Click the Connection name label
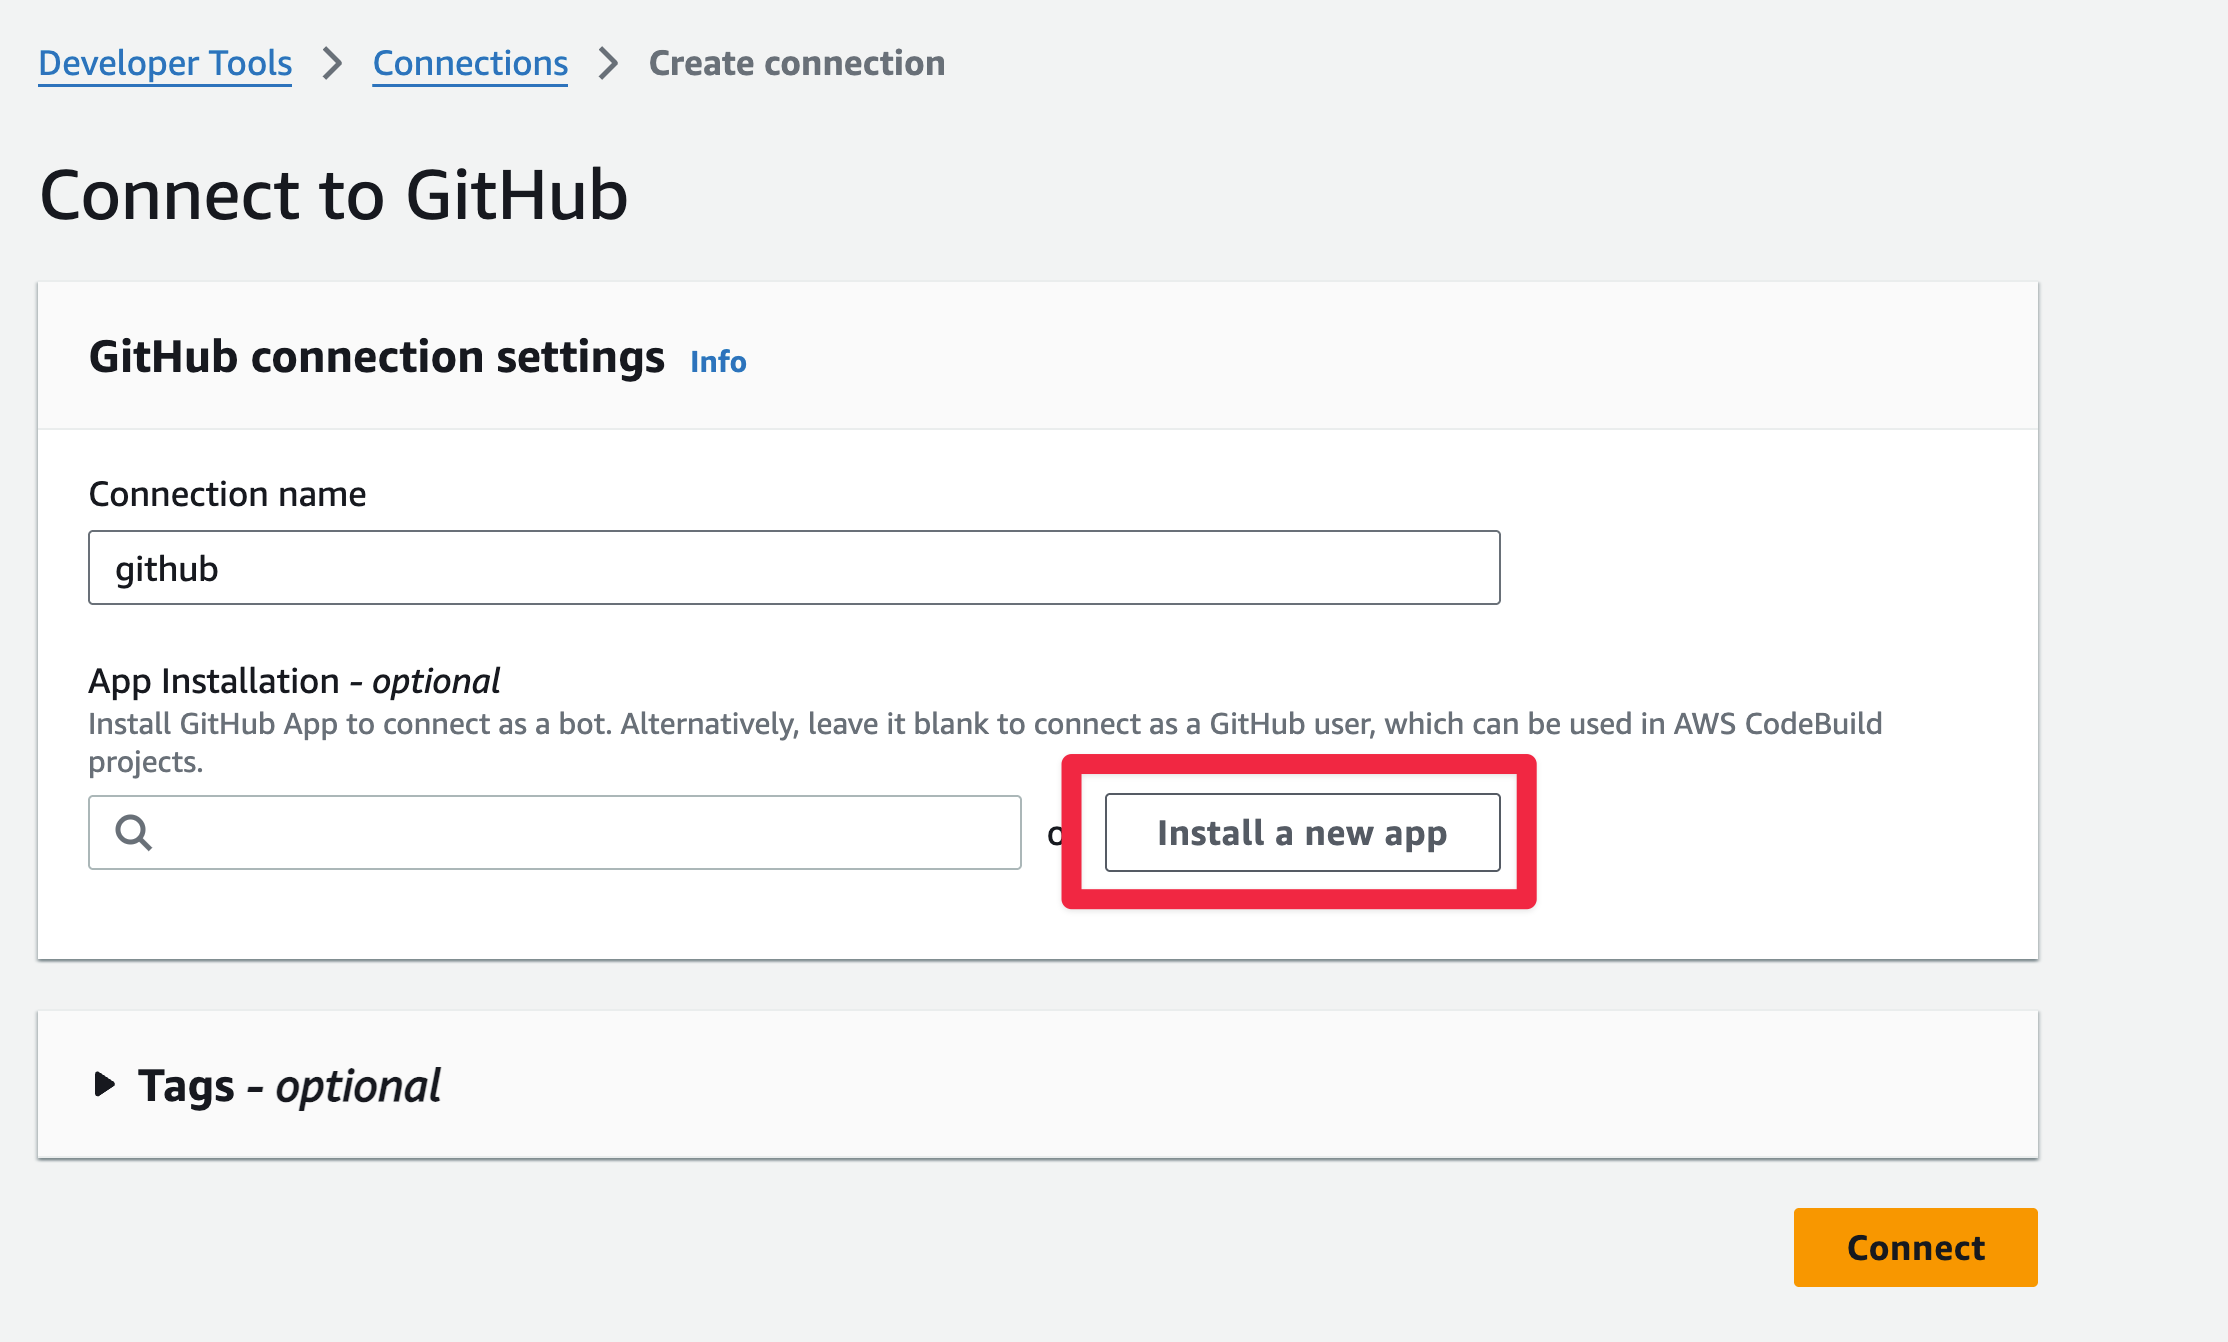This screenshot has height=1342, width=2228. tap(227, 494)
